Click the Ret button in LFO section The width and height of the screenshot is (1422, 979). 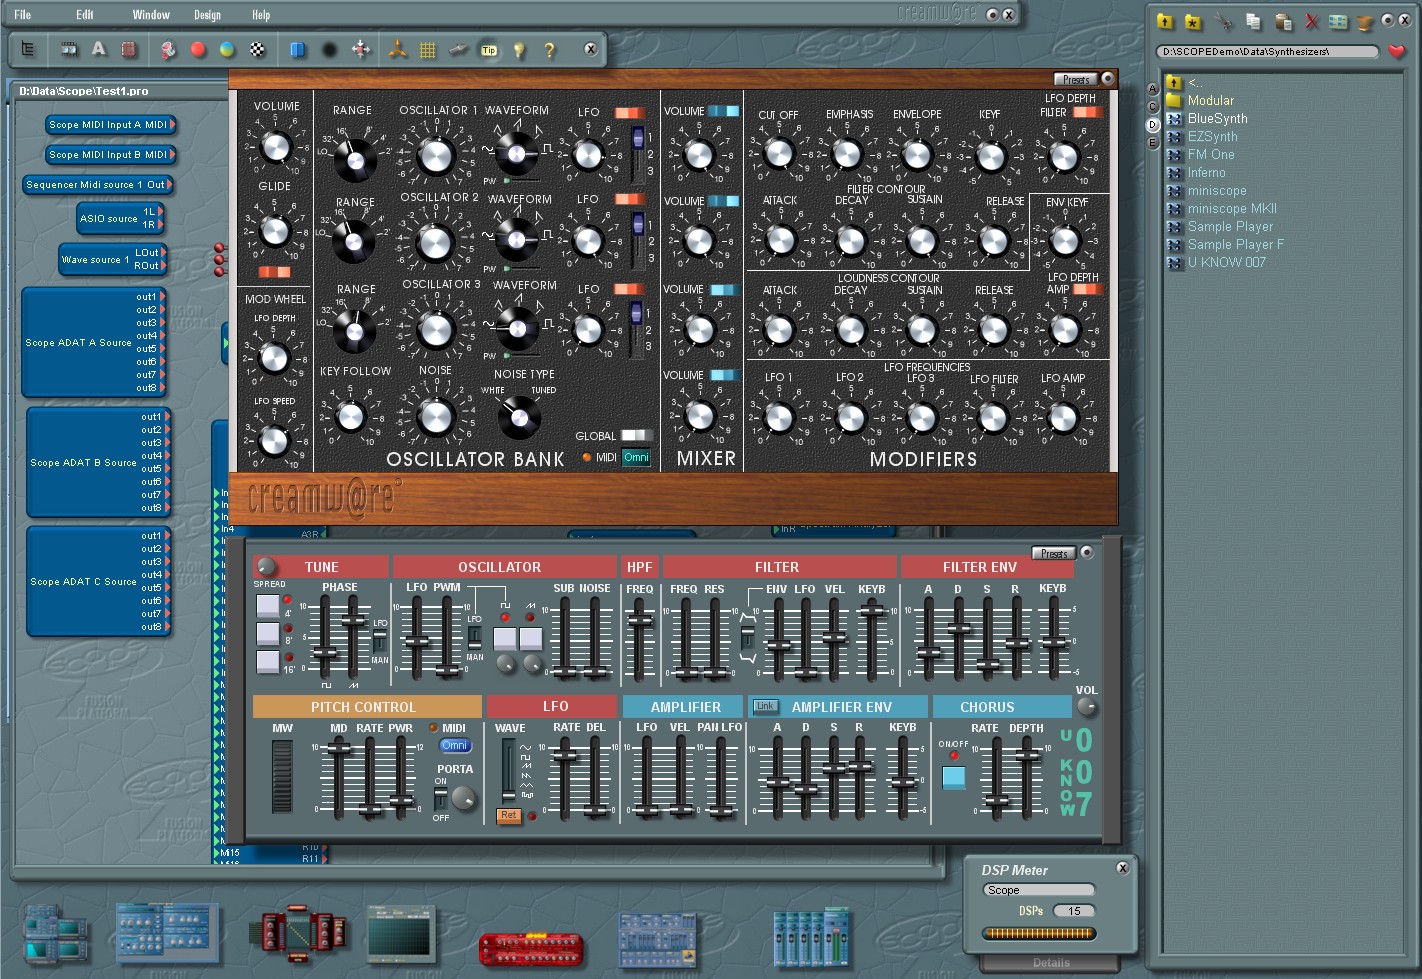[509, 815]
